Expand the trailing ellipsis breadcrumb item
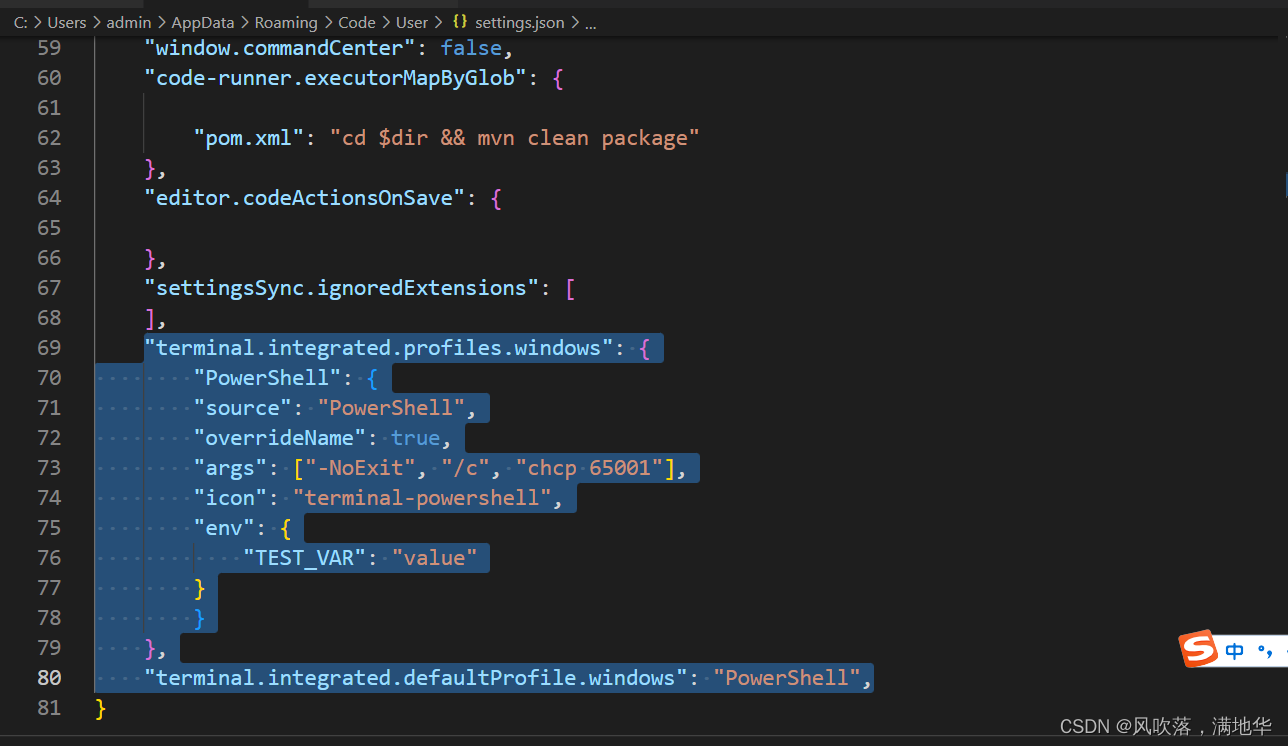Screen dimensions: 1288x746 tap(590, 22)
